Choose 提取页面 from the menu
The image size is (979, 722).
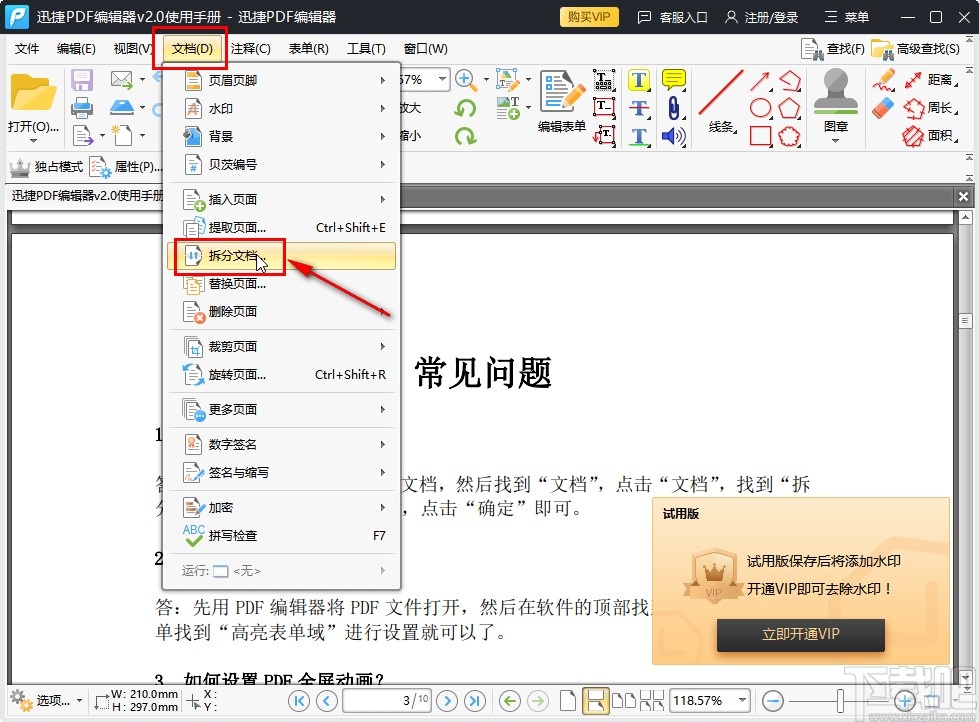coord(282,227)
